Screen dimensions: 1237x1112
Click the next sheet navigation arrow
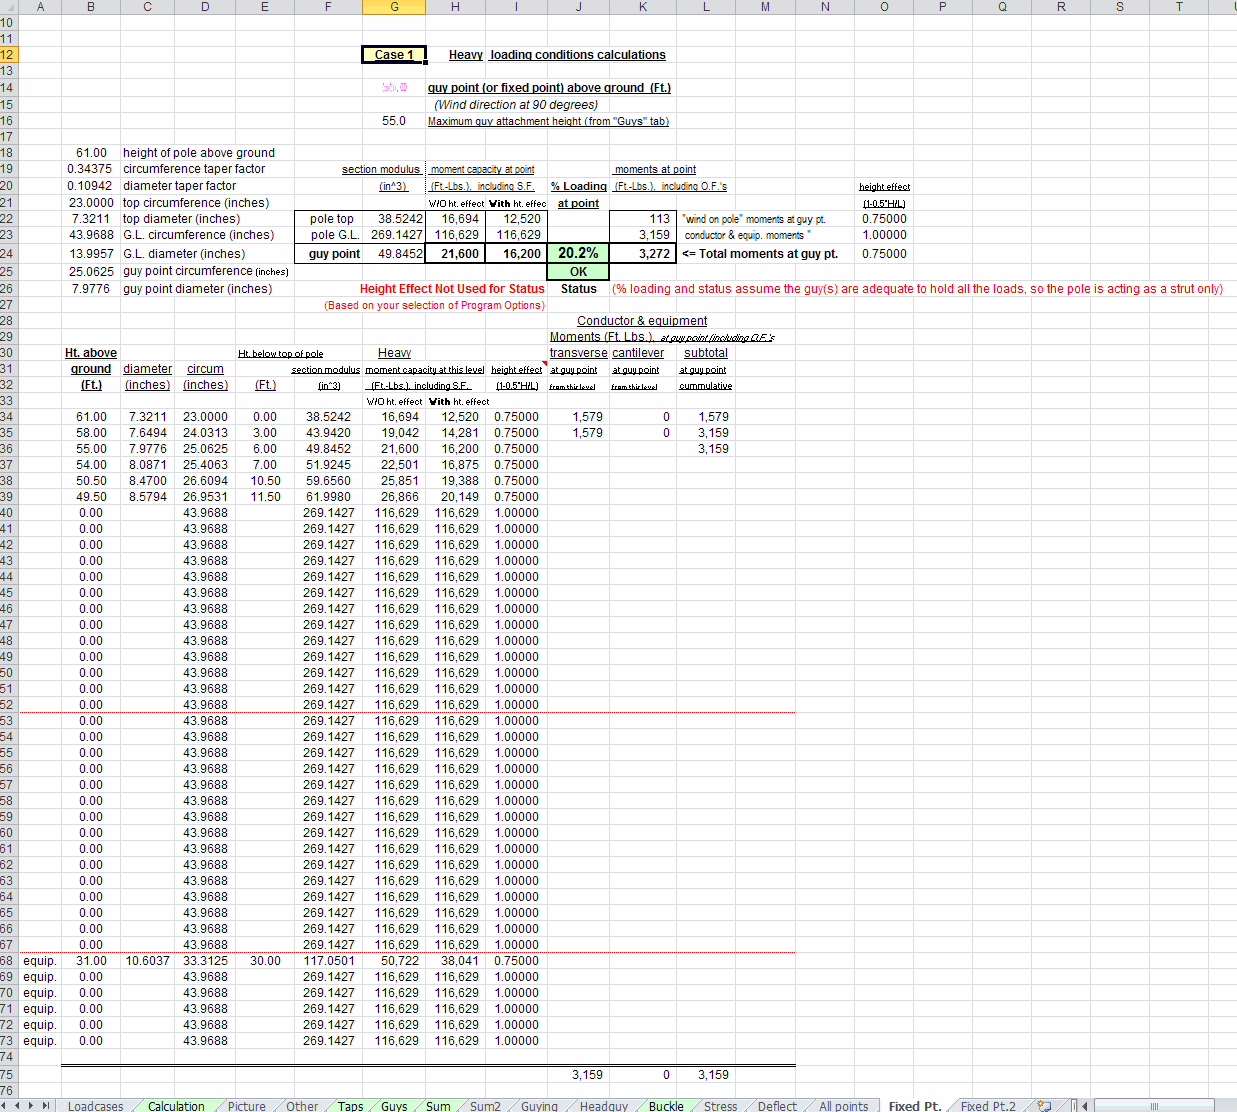pos(32,1105)
